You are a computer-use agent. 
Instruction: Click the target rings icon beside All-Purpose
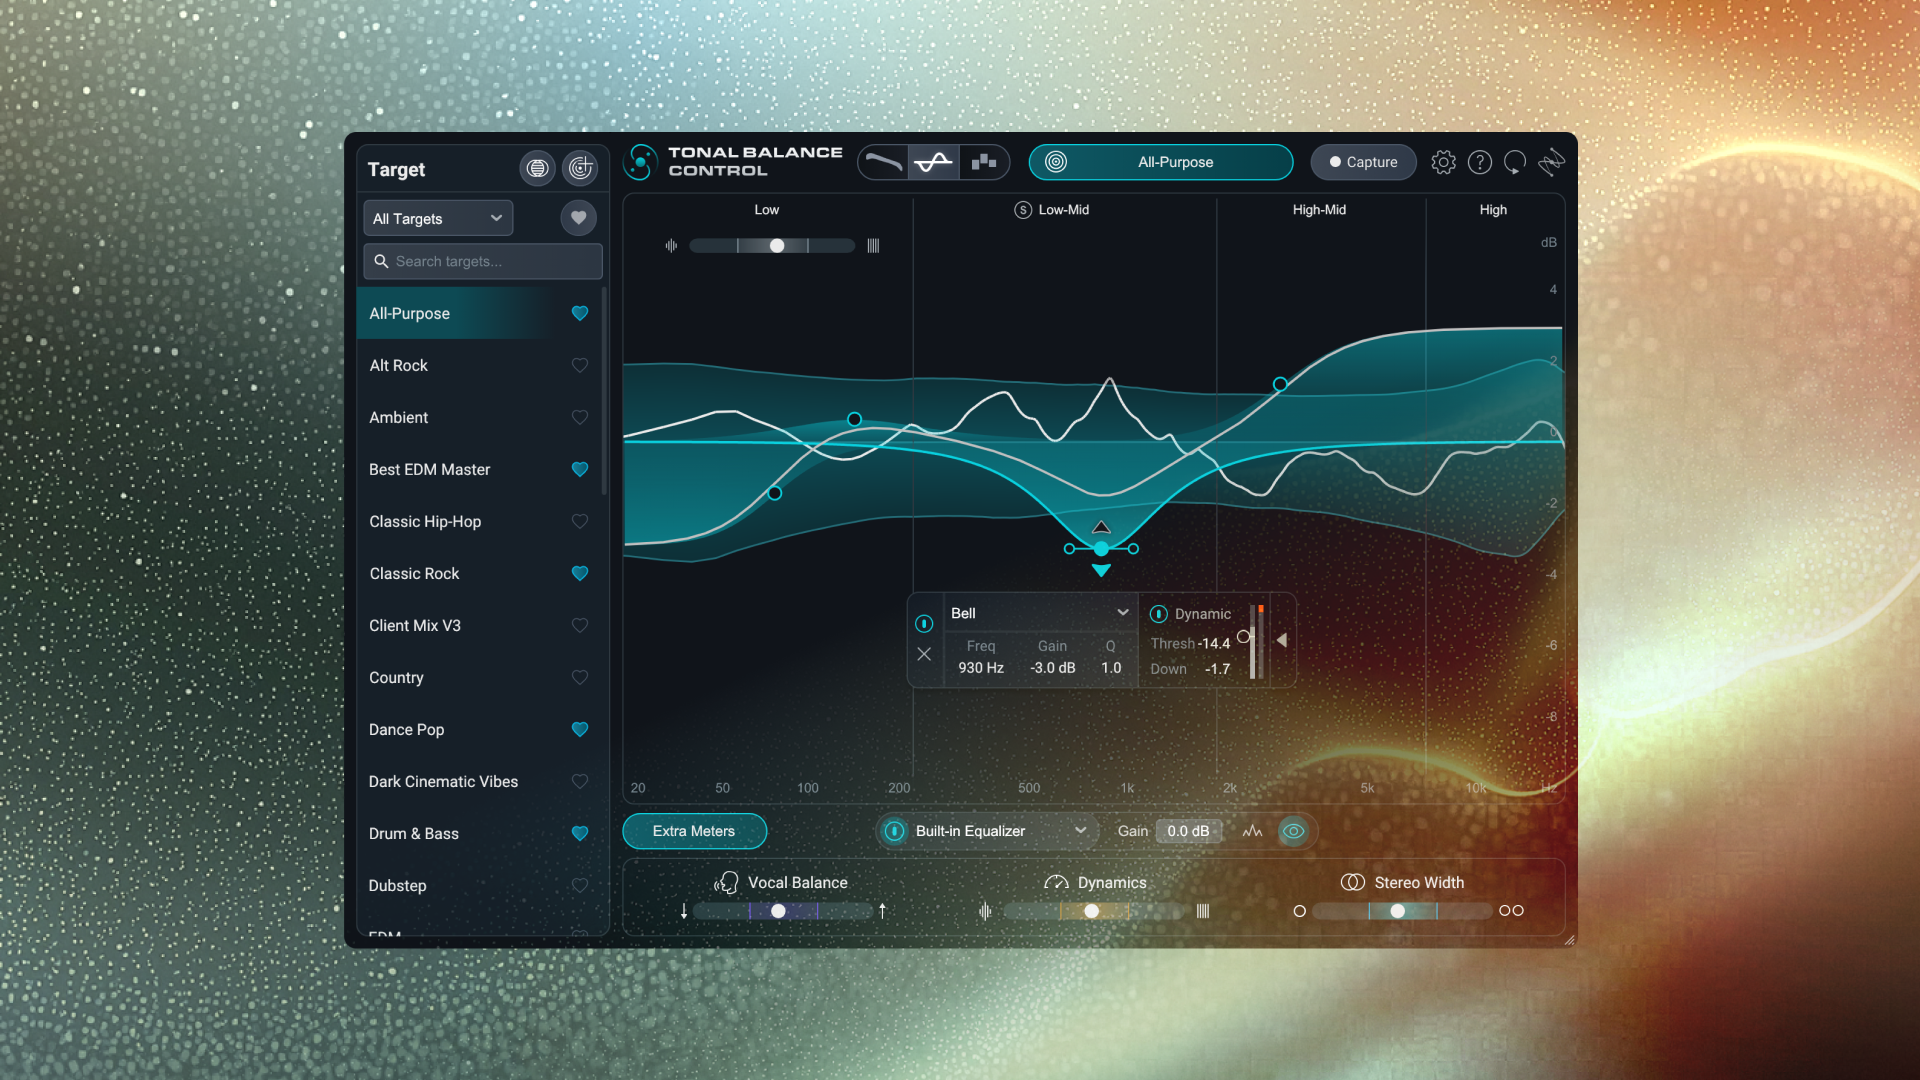click(1056, 162)
